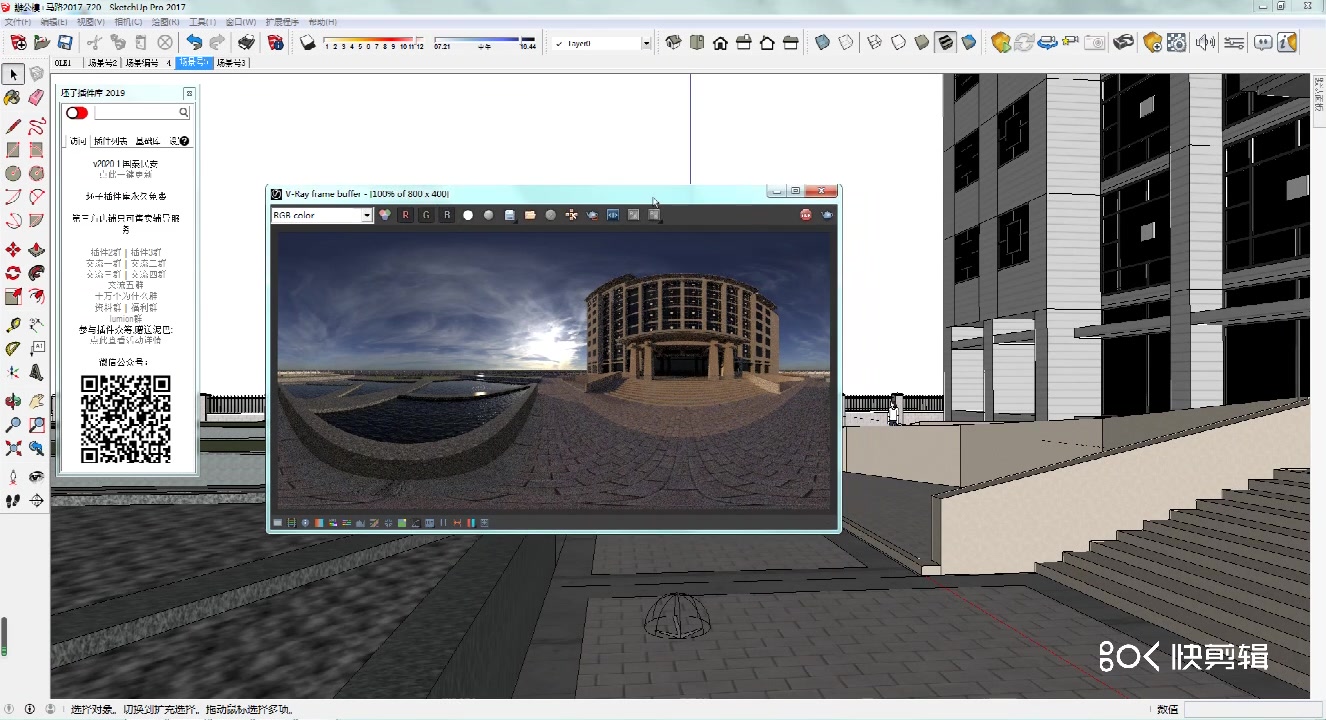Click the QR code image
This screenshot has height=720, width=1326.
[125, 419]
